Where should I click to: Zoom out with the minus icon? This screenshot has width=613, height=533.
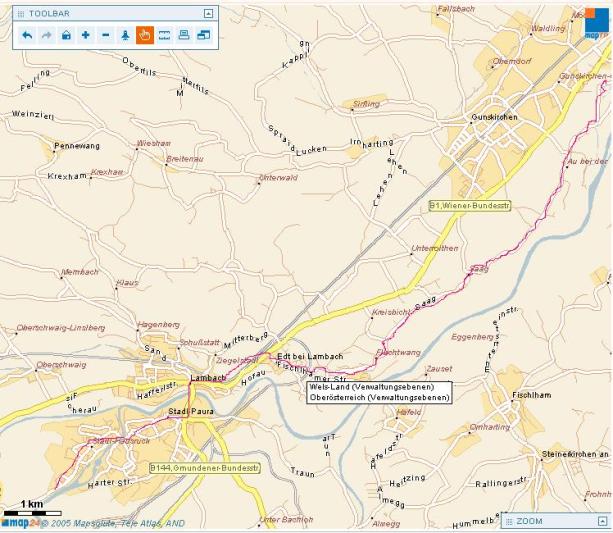coord(106,35)
